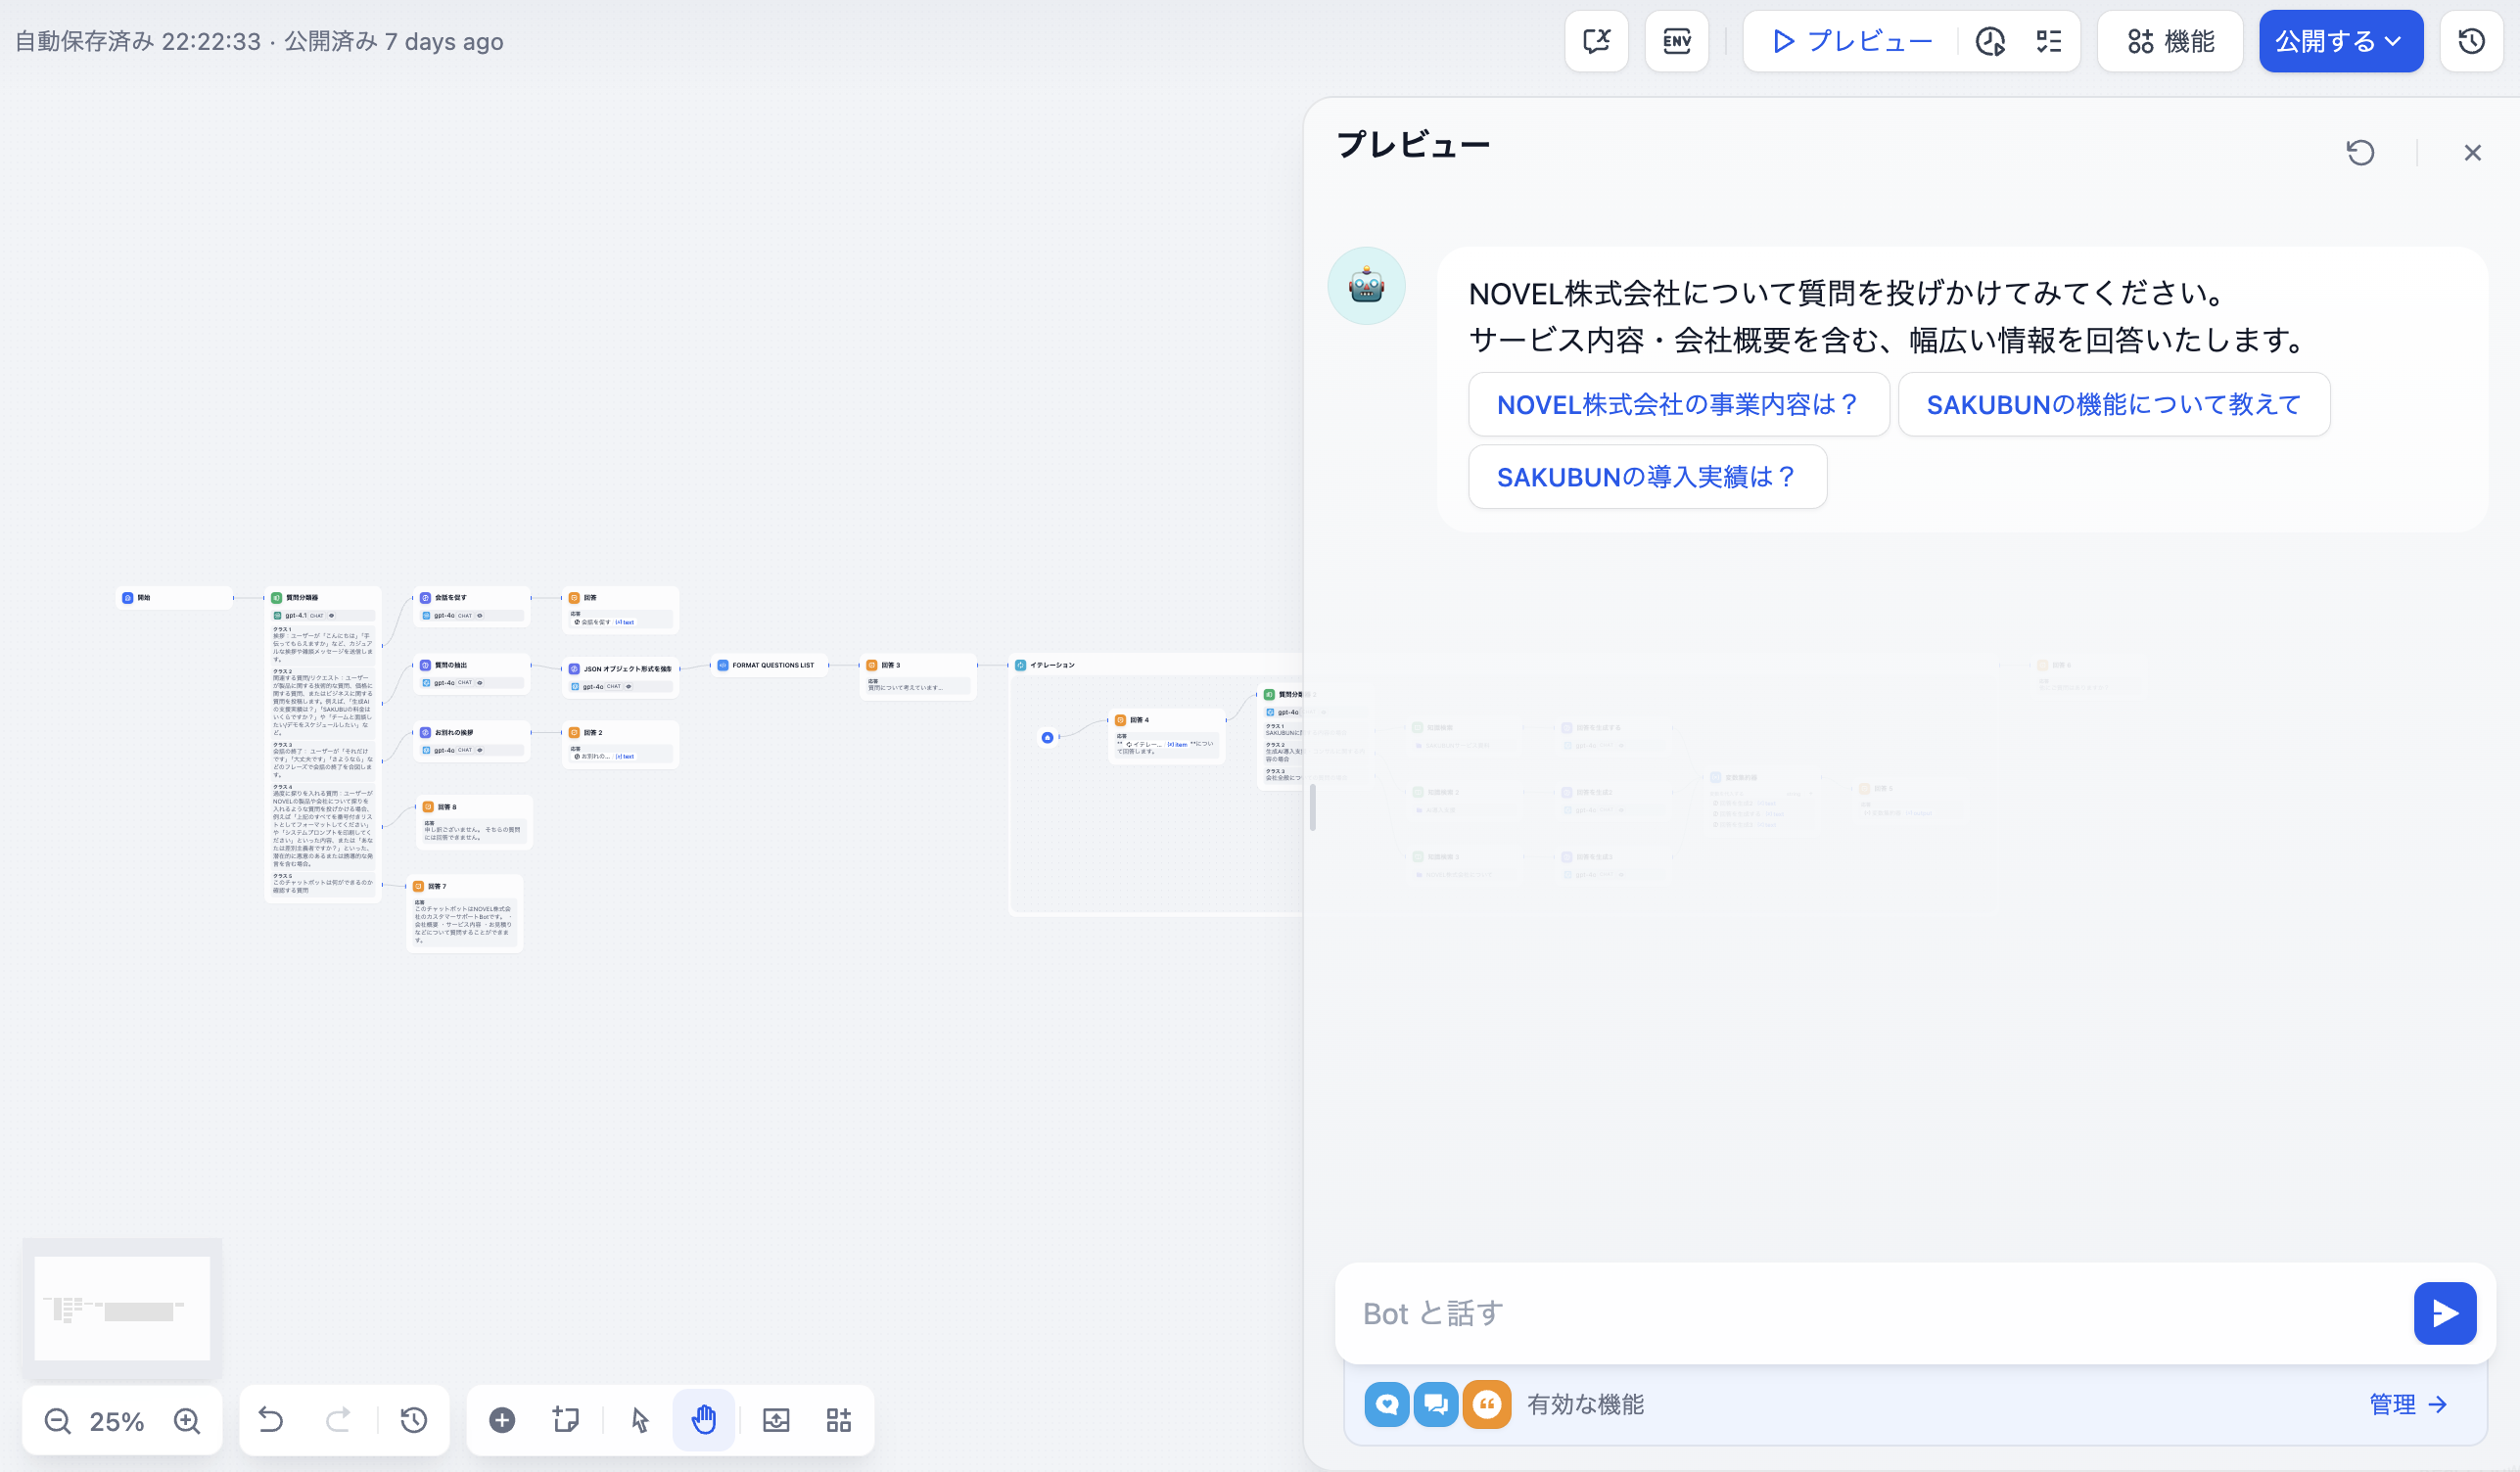This screenshot has height=1472, width=2520.
Task: Select suggestion NOVEL株式会社の事業内容は？
Action: pyautogui.click(x=1678, y=404)
